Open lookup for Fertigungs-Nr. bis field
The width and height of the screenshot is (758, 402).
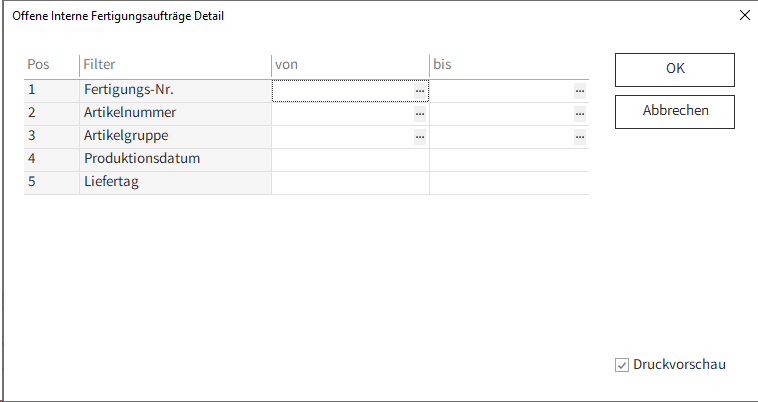coord(579,91)
